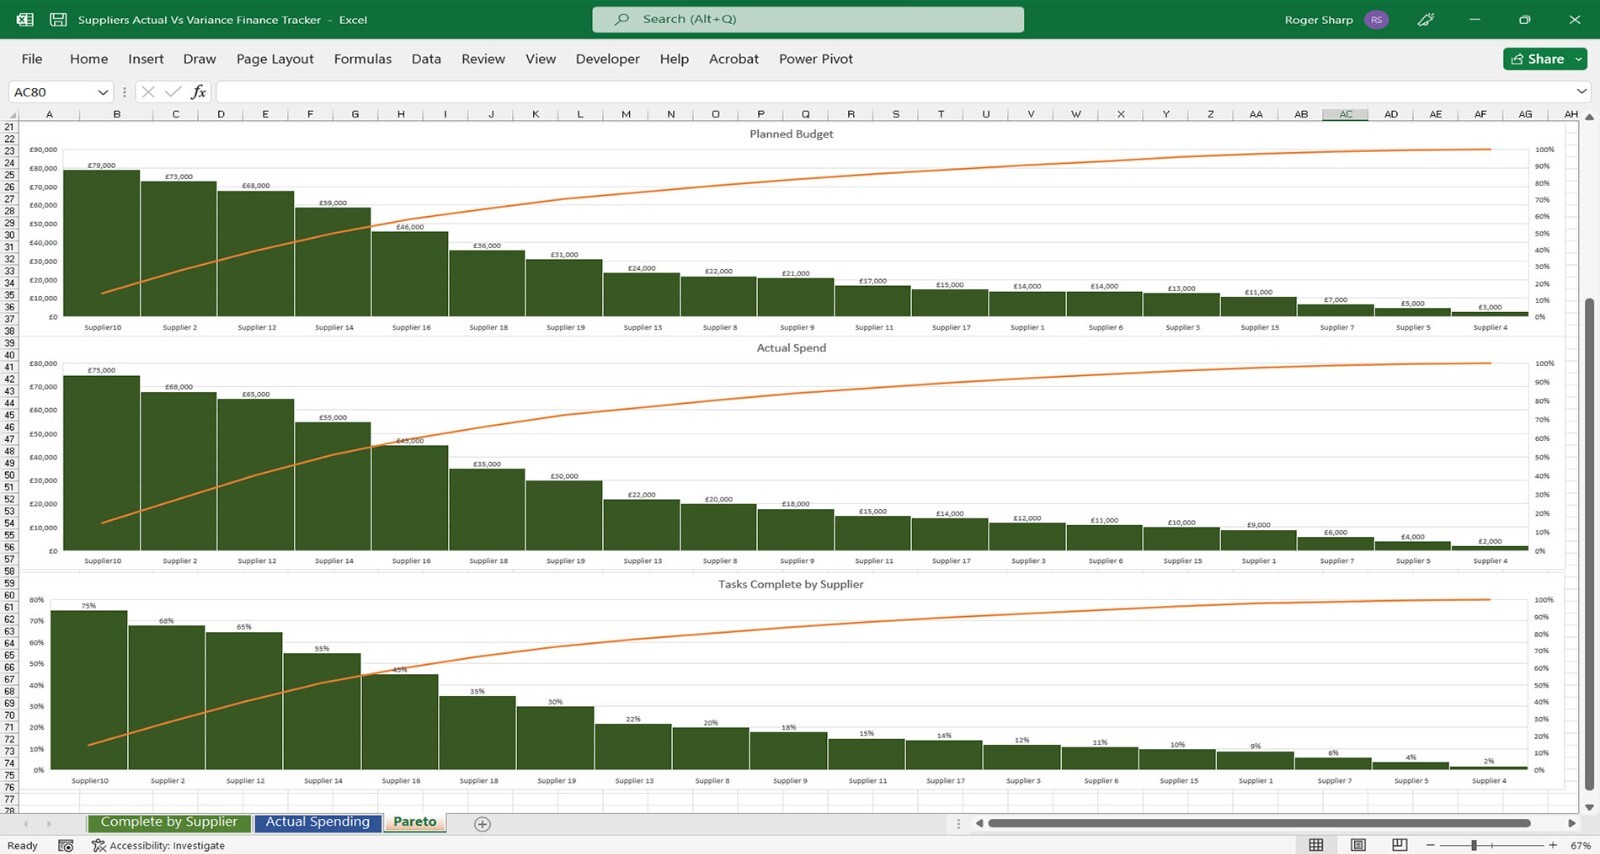Switch to Page Layout view
1600x854 pixels.
[1358, 845]
